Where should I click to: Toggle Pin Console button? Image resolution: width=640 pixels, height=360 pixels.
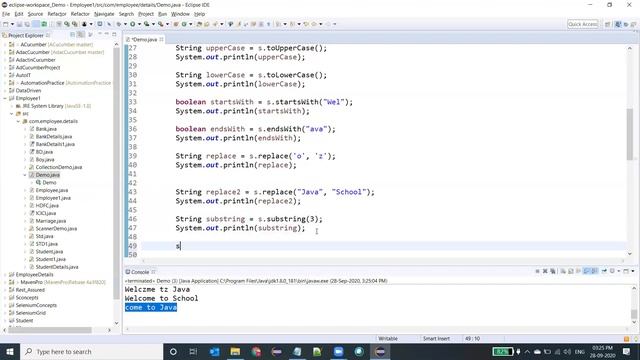point(604,271)
